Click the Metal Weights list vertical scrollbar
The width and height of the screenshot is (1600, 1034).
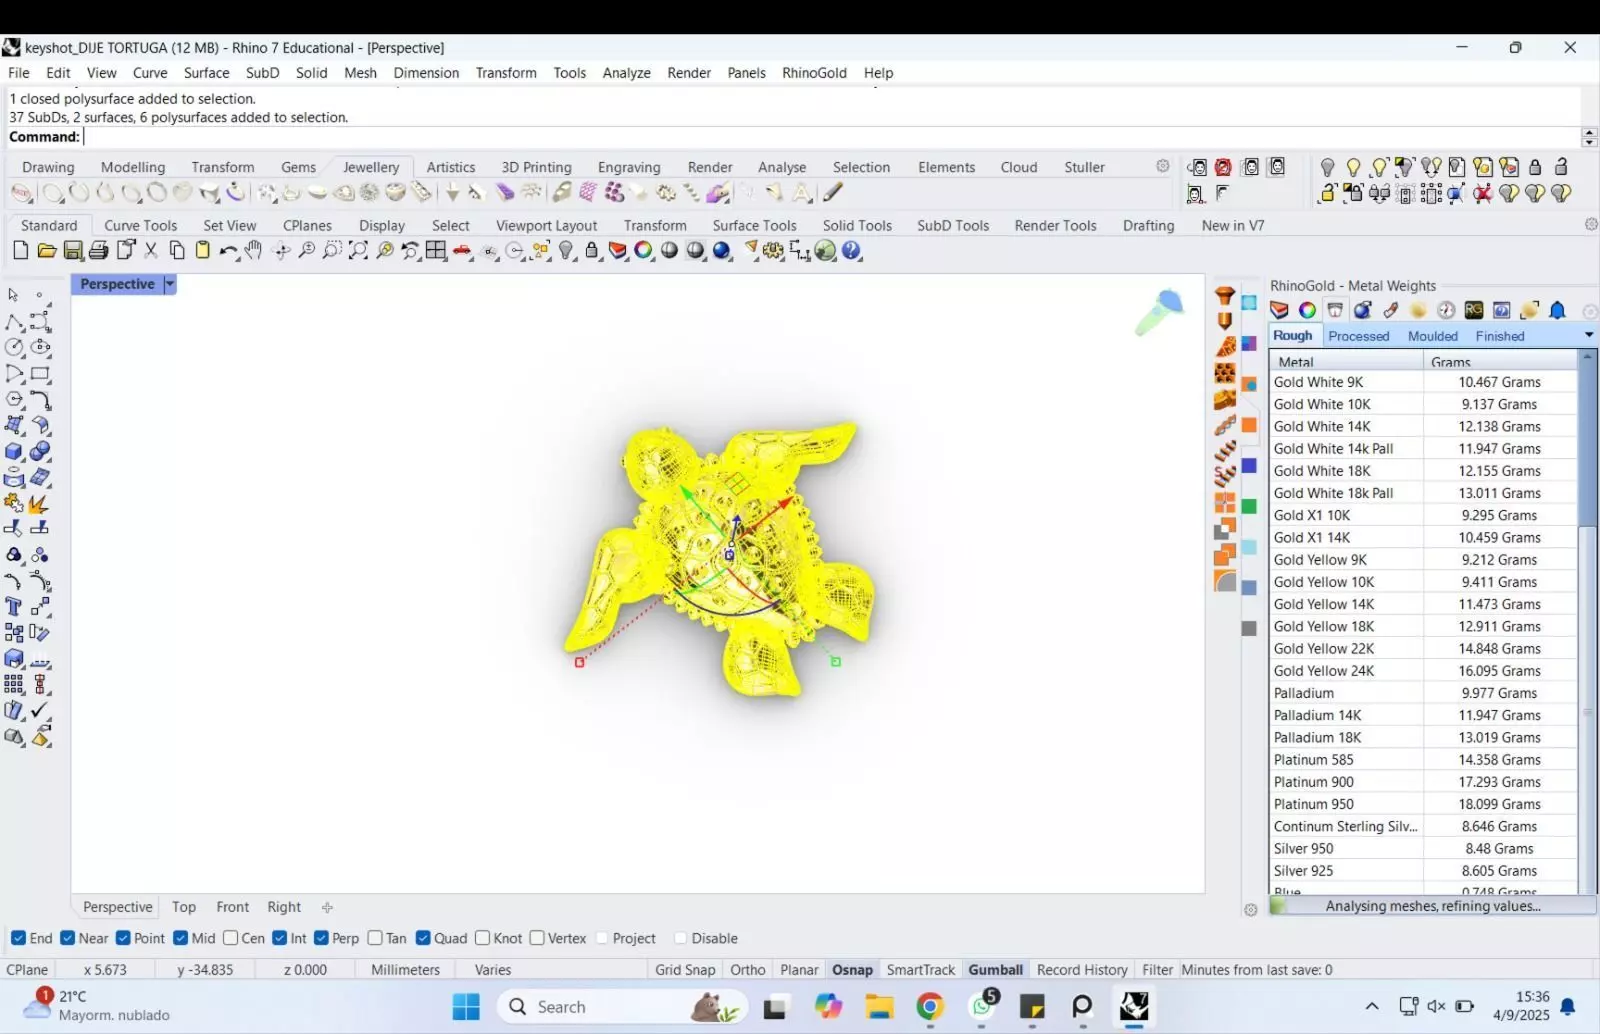tap(1587, 622)
